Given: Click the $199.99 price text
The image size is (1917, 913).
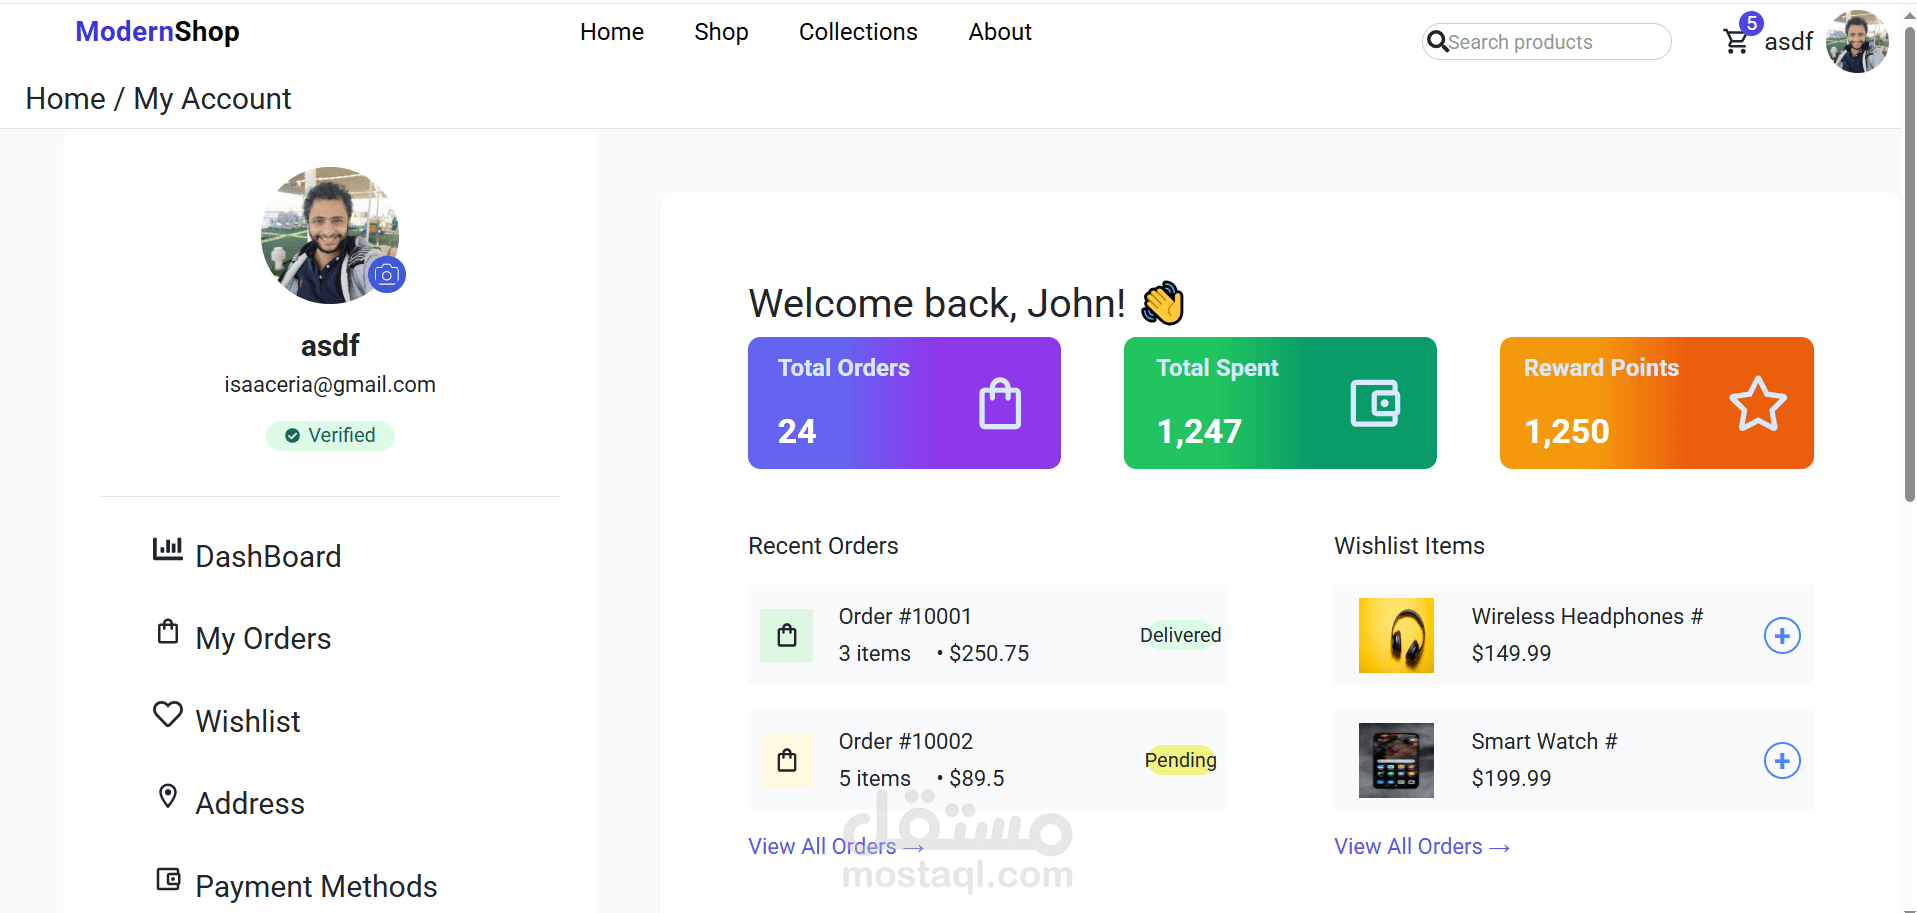Looking at the screenshot, I should tap(1511, 778).
